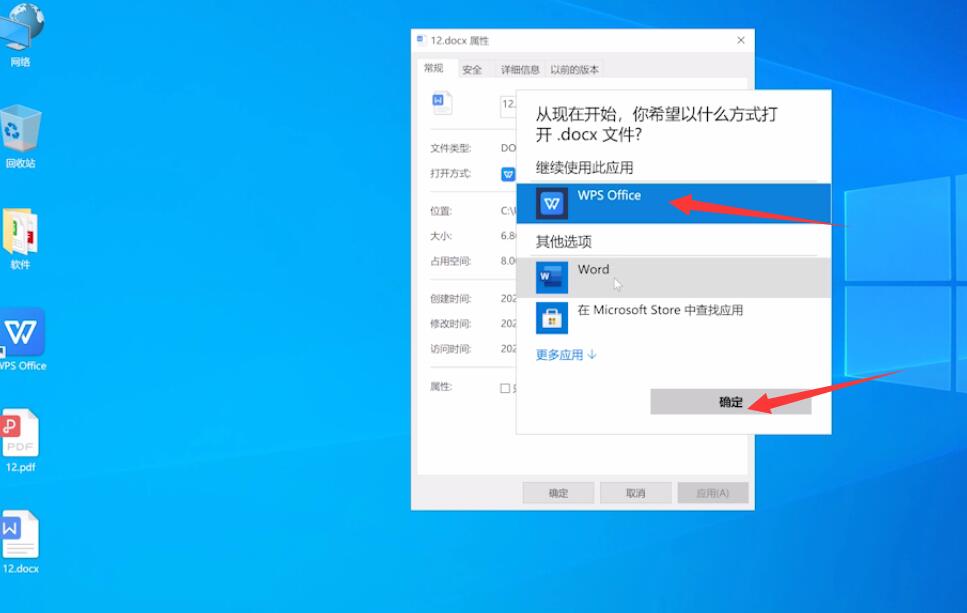Image resolution: width=967 pixels, height=613 pixels.
Task: Select the WPS Office desktop shortcut
Action: click(x=22, y=339)
